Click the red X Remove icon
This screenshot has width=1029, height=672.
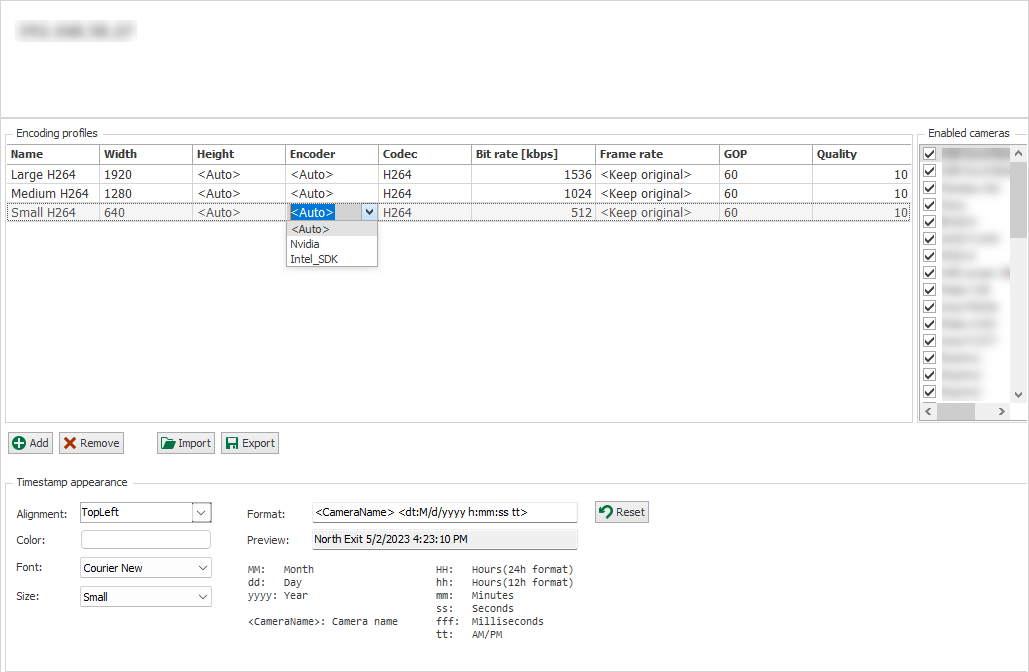[70, 443]
